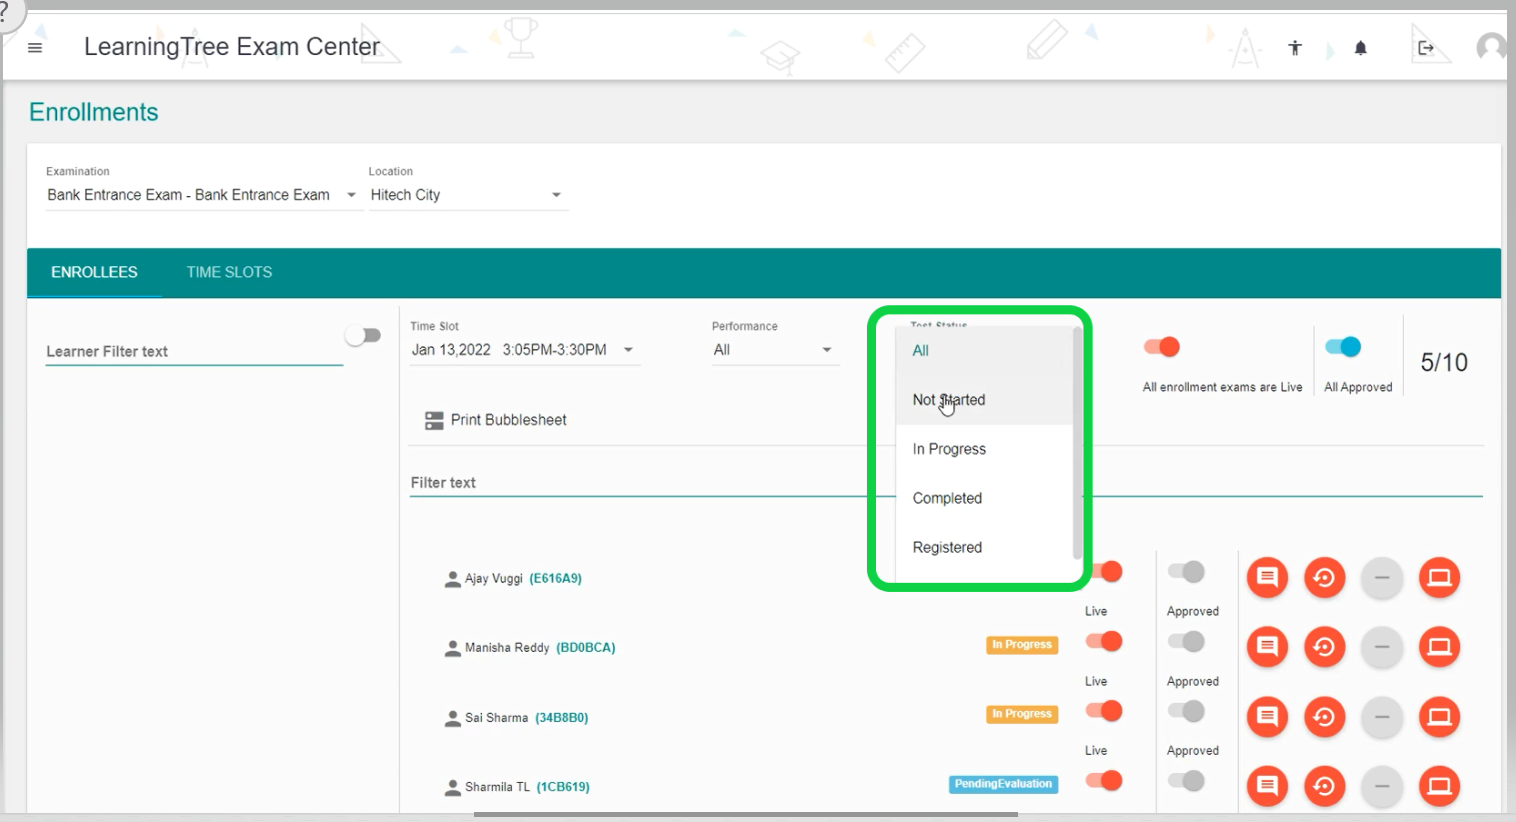Toggle All enrollment exams are Live switch
The height and width of the screenshot is (822, 1516).
(1162, 347)
